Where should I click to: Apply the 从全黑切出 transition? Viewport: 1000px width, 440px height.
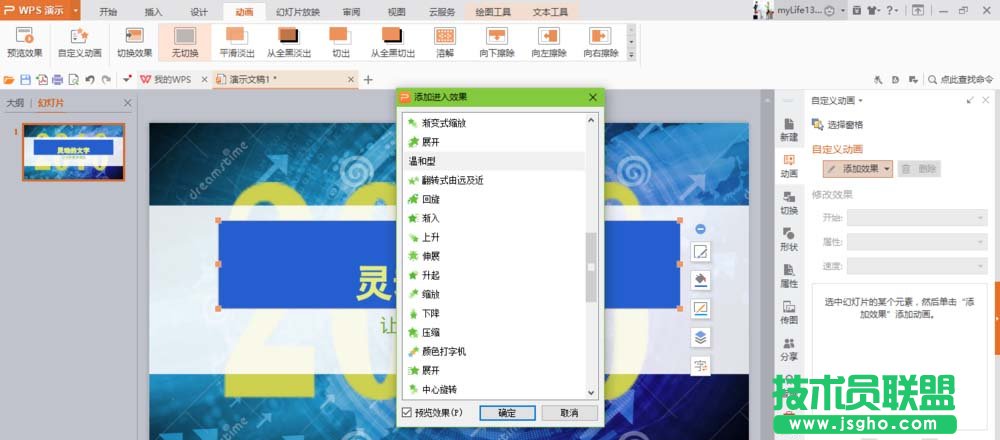[393, 43]
